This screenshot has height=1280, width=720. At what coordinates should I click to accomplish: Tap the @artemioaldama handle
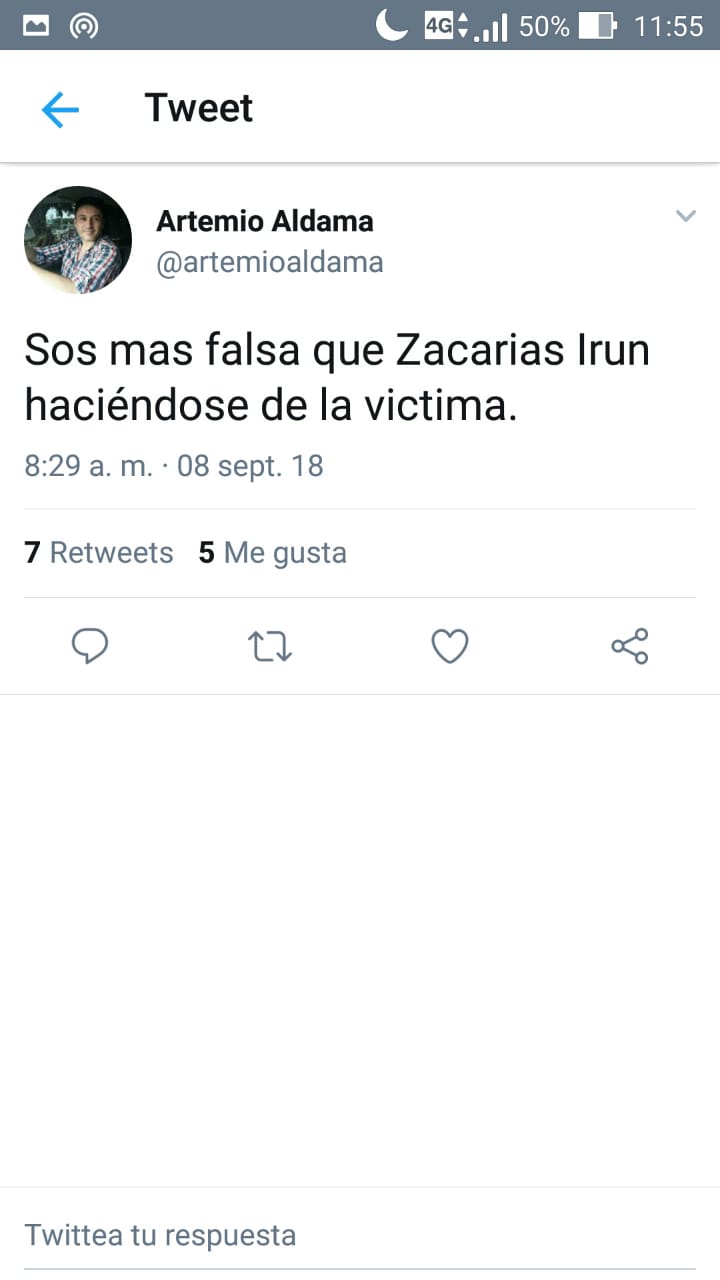[270, 262]
